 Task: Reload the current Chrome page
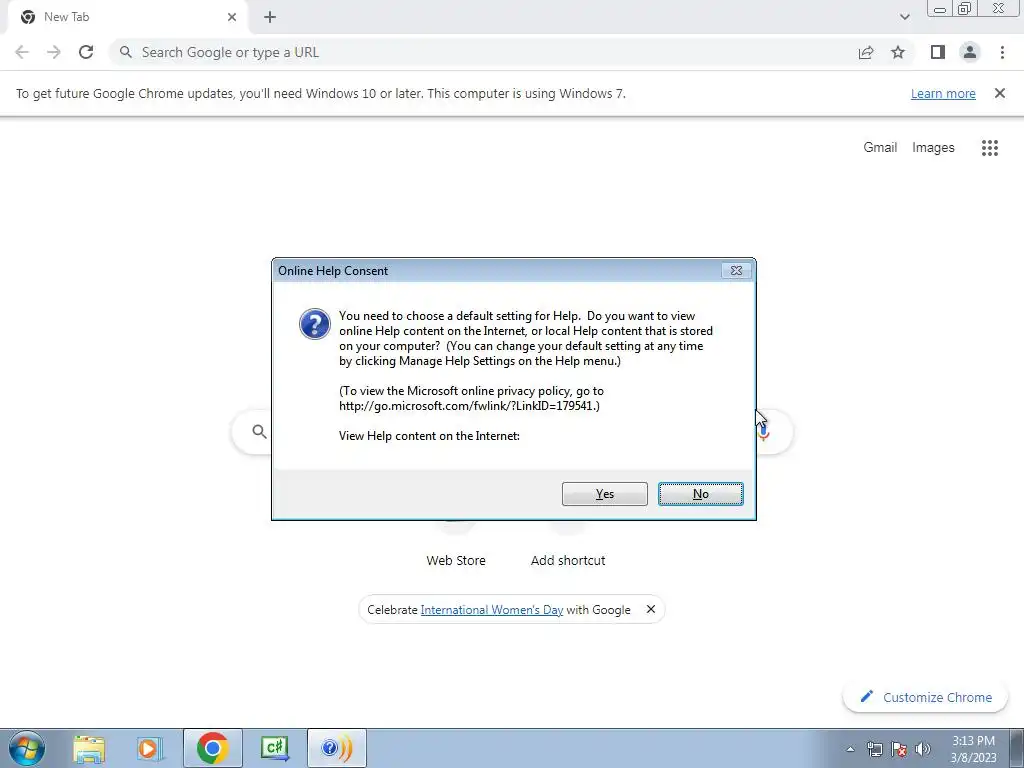tap(86, 52)
